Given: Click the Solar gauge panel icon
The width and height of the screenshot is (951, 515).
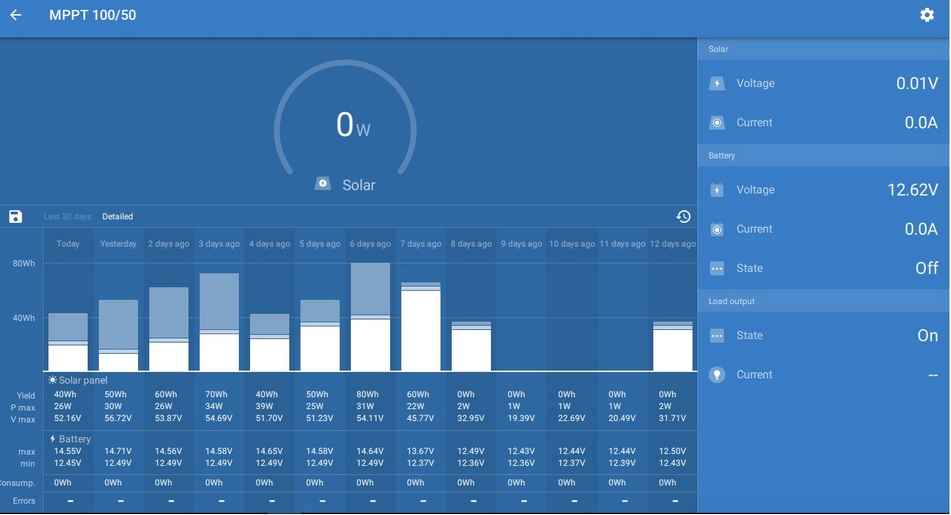Looking at the screenshot, I should [323, 184].
